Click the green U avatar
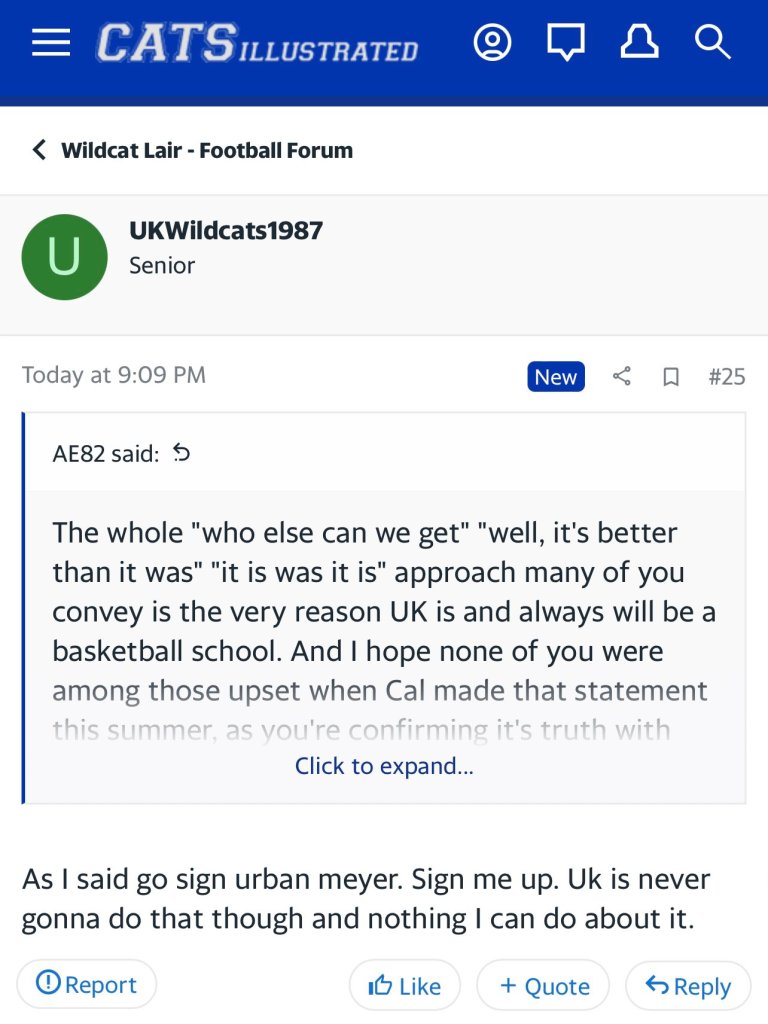768x1024 pixels. coord(64,257)
